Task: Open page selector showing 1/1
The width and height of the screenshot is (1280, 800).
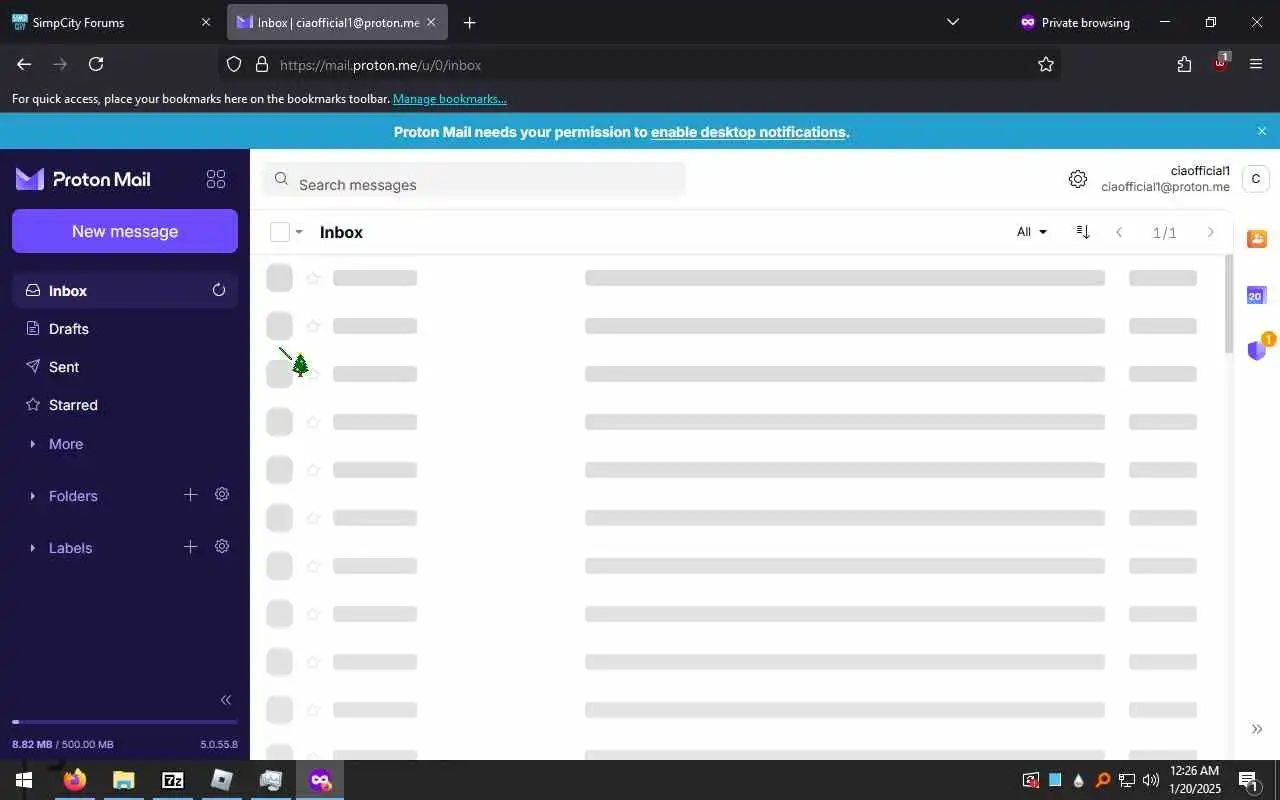Action: click(x=1165, y=232)
